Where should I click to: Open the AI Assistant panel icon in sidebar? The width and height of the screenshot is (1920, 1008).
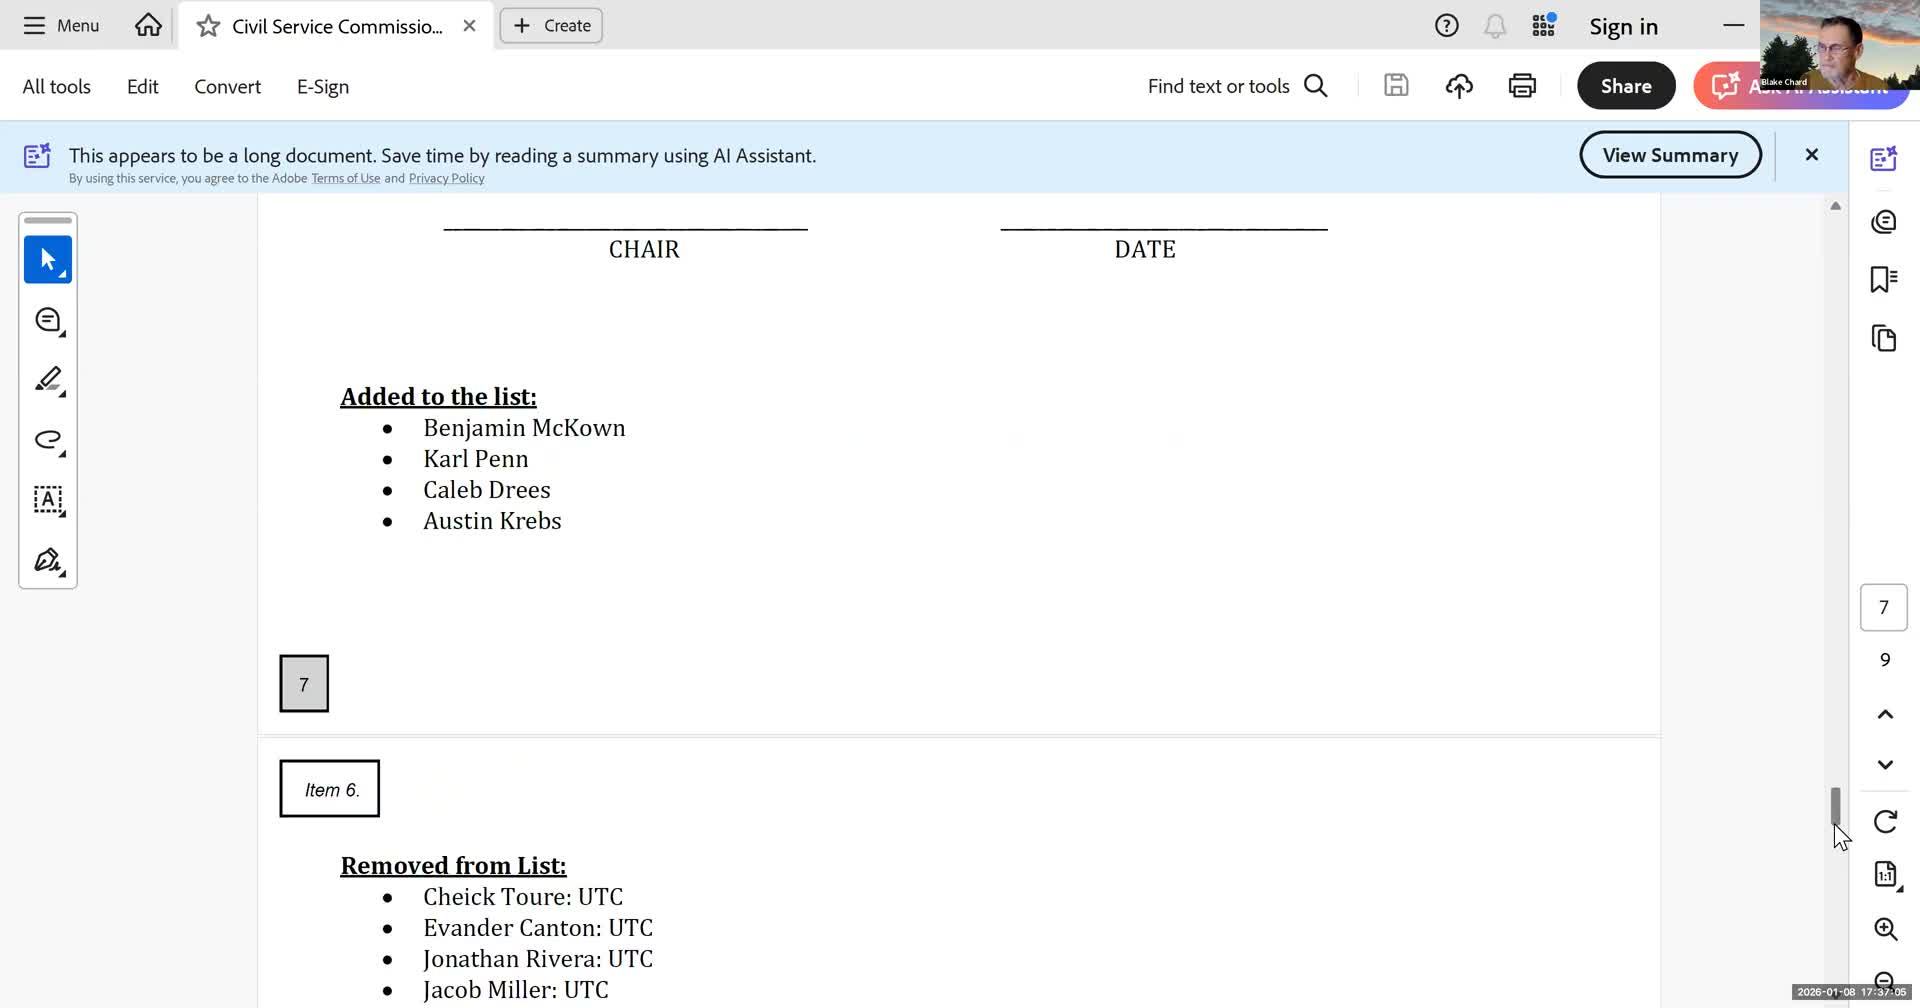[x=1884, y=158]
